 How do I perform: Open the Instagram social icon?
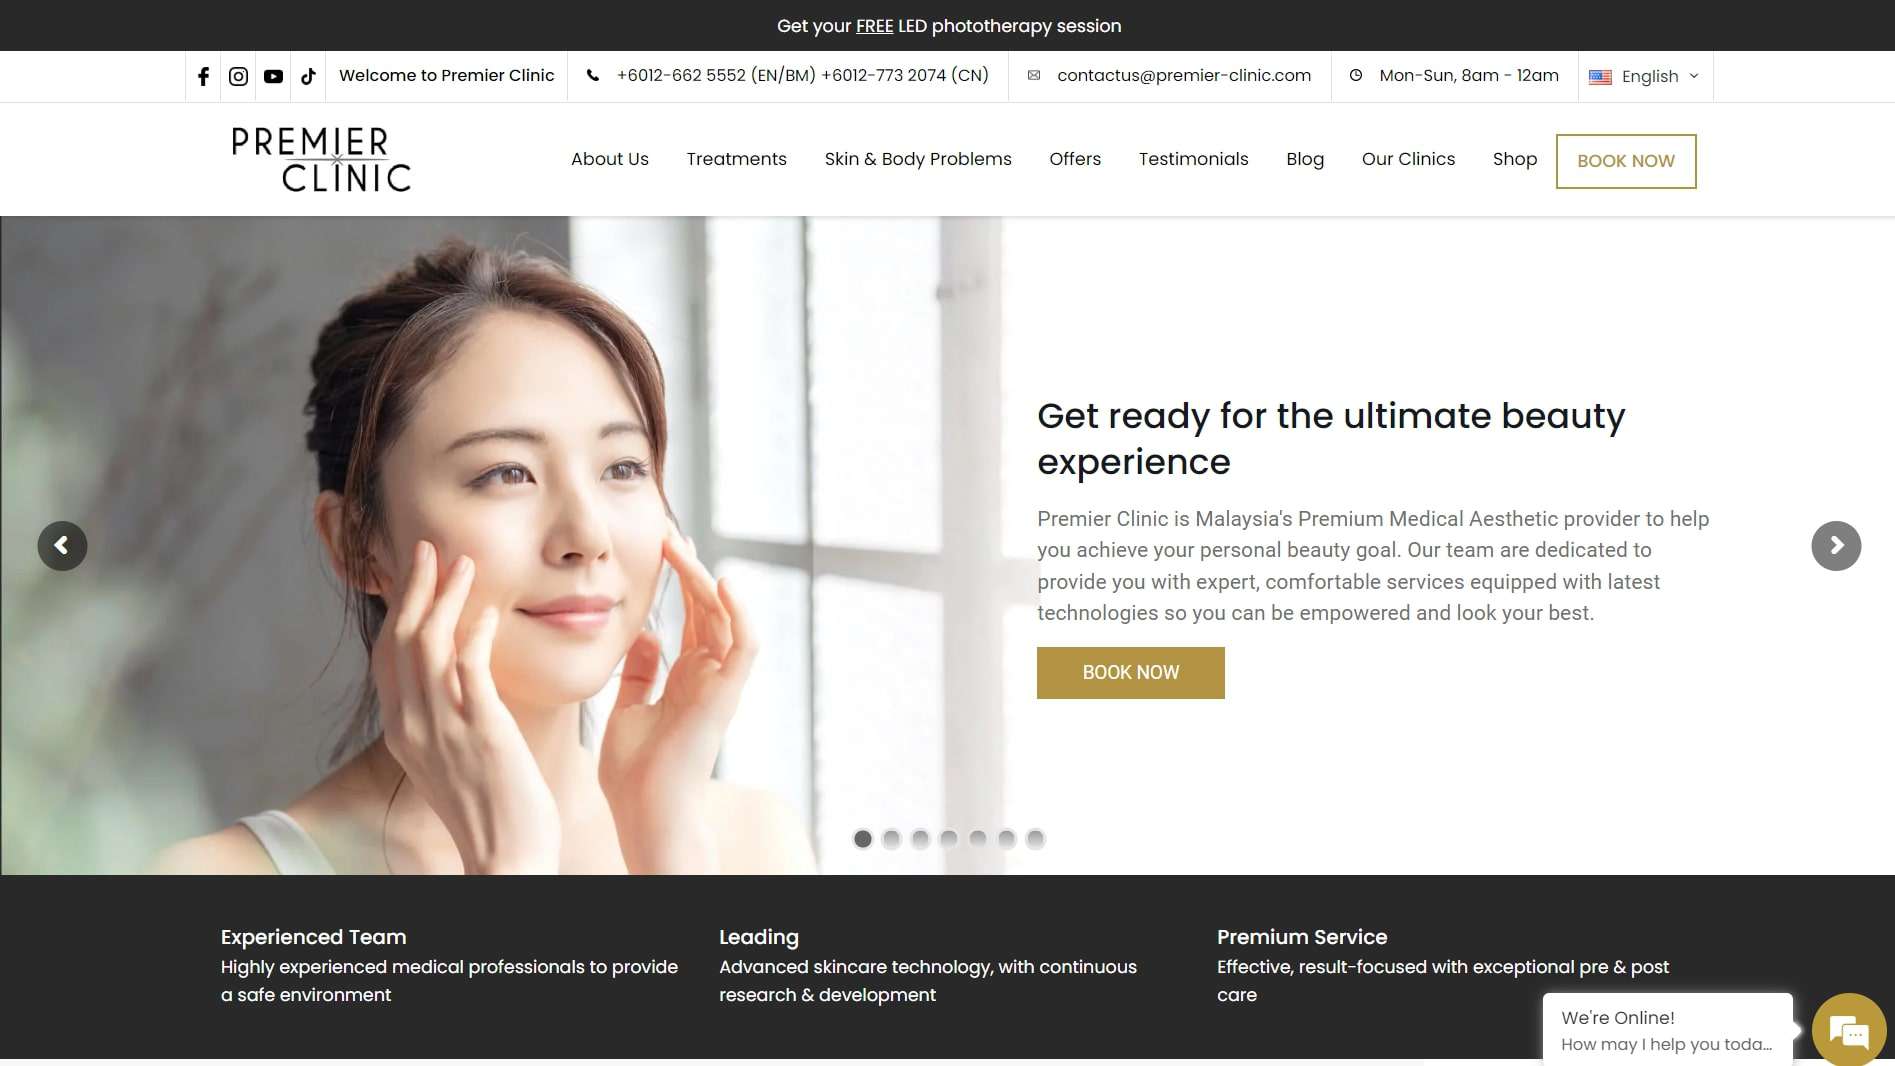point(238,76)
